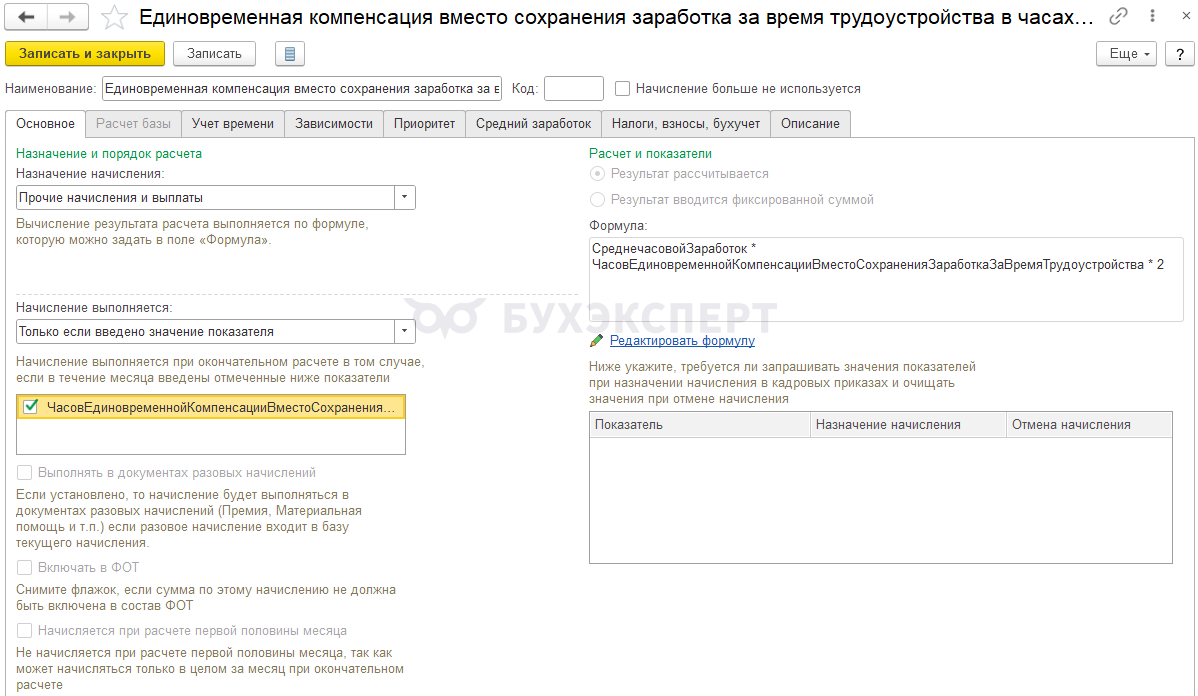Click the Показатель column header
Screen dimensions: 1198x696
699,425
